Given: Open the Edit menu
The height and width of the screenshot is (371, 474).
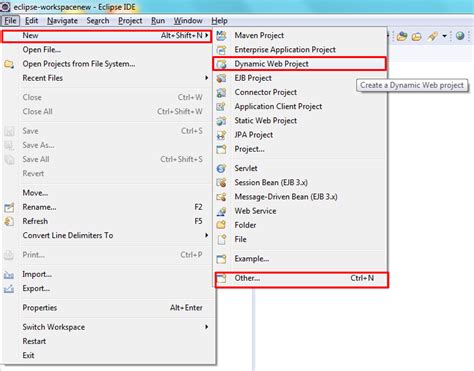Looking at the screenshot, I should click(x=31, y=21).
